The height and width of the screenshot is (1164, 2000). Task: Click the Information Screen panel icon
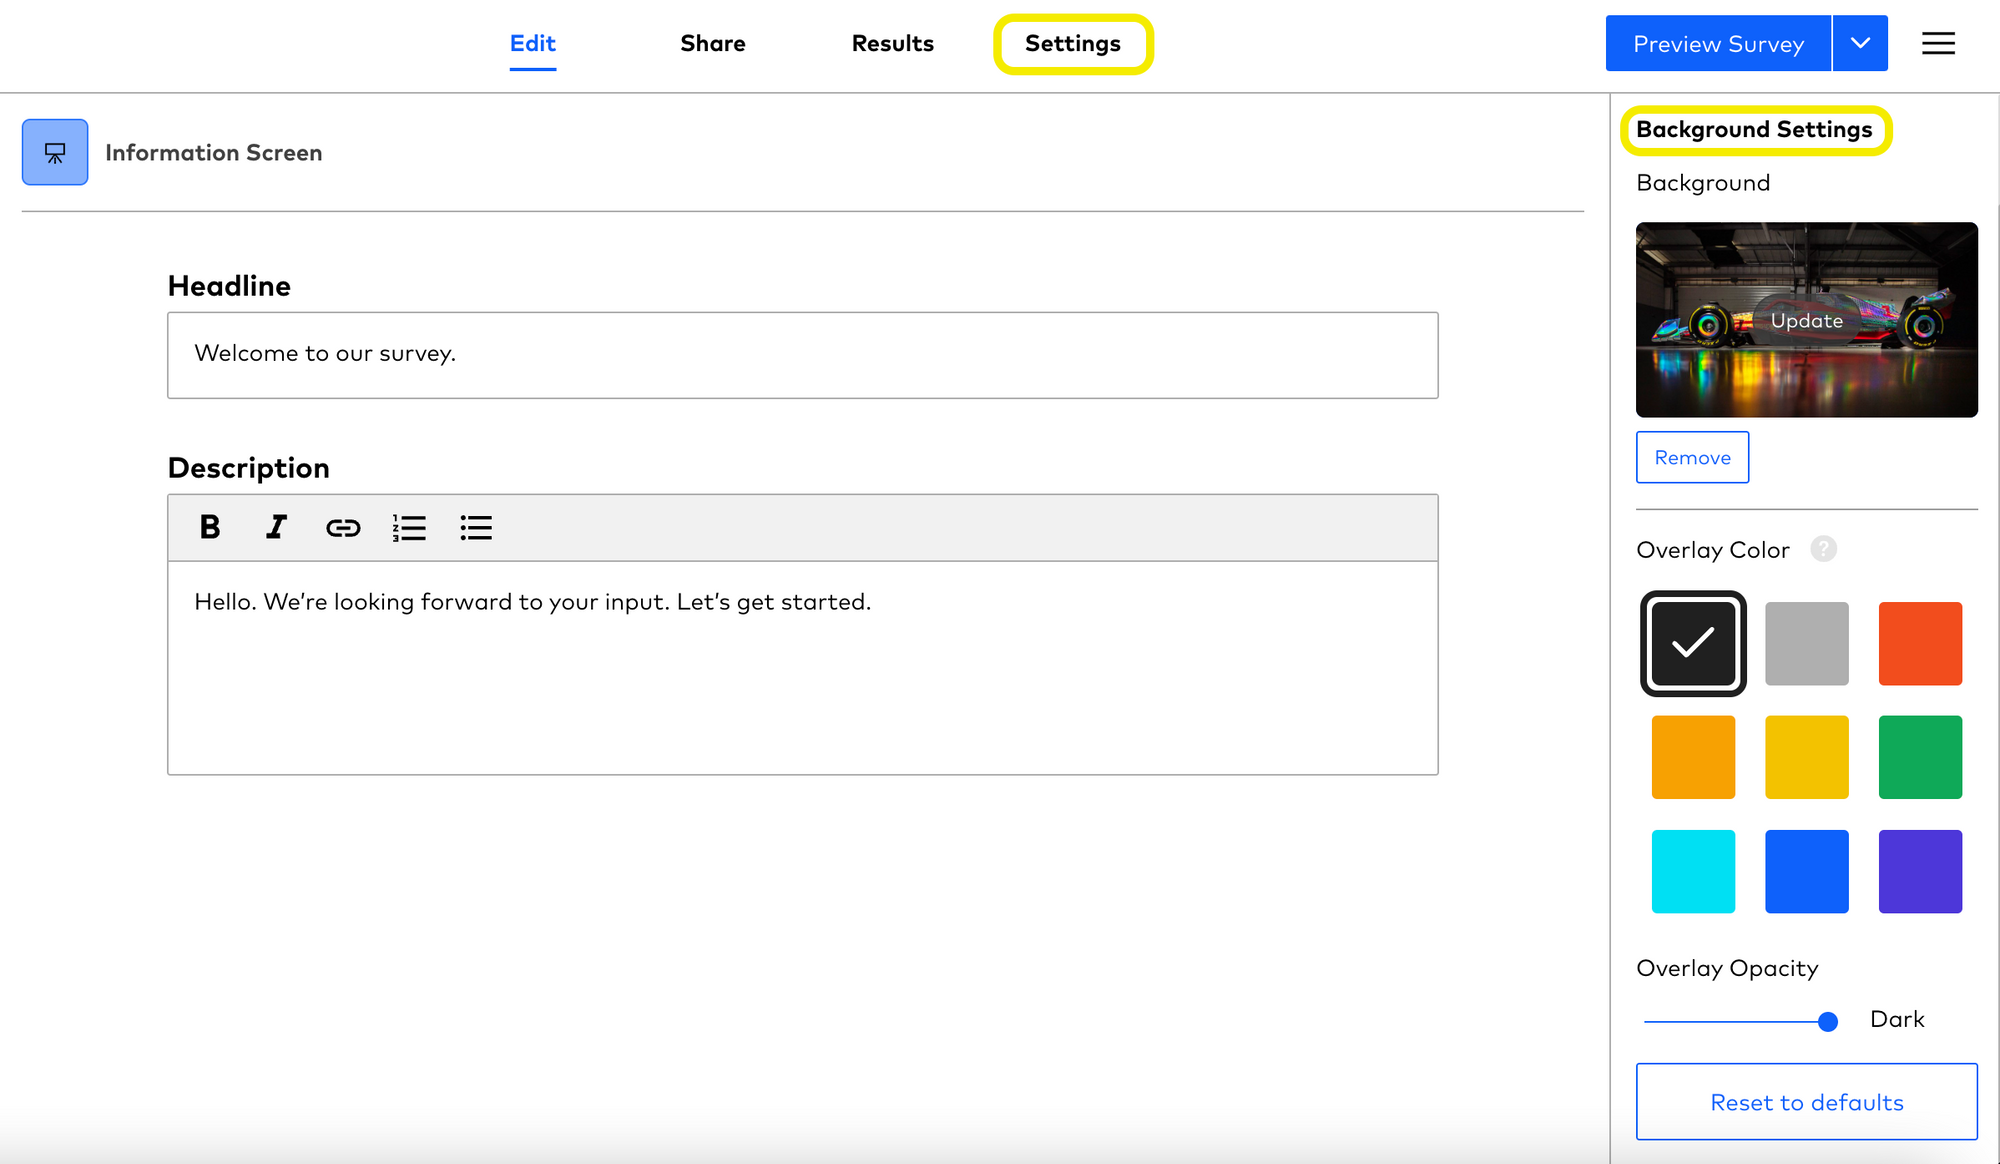[x=54, y=151]
